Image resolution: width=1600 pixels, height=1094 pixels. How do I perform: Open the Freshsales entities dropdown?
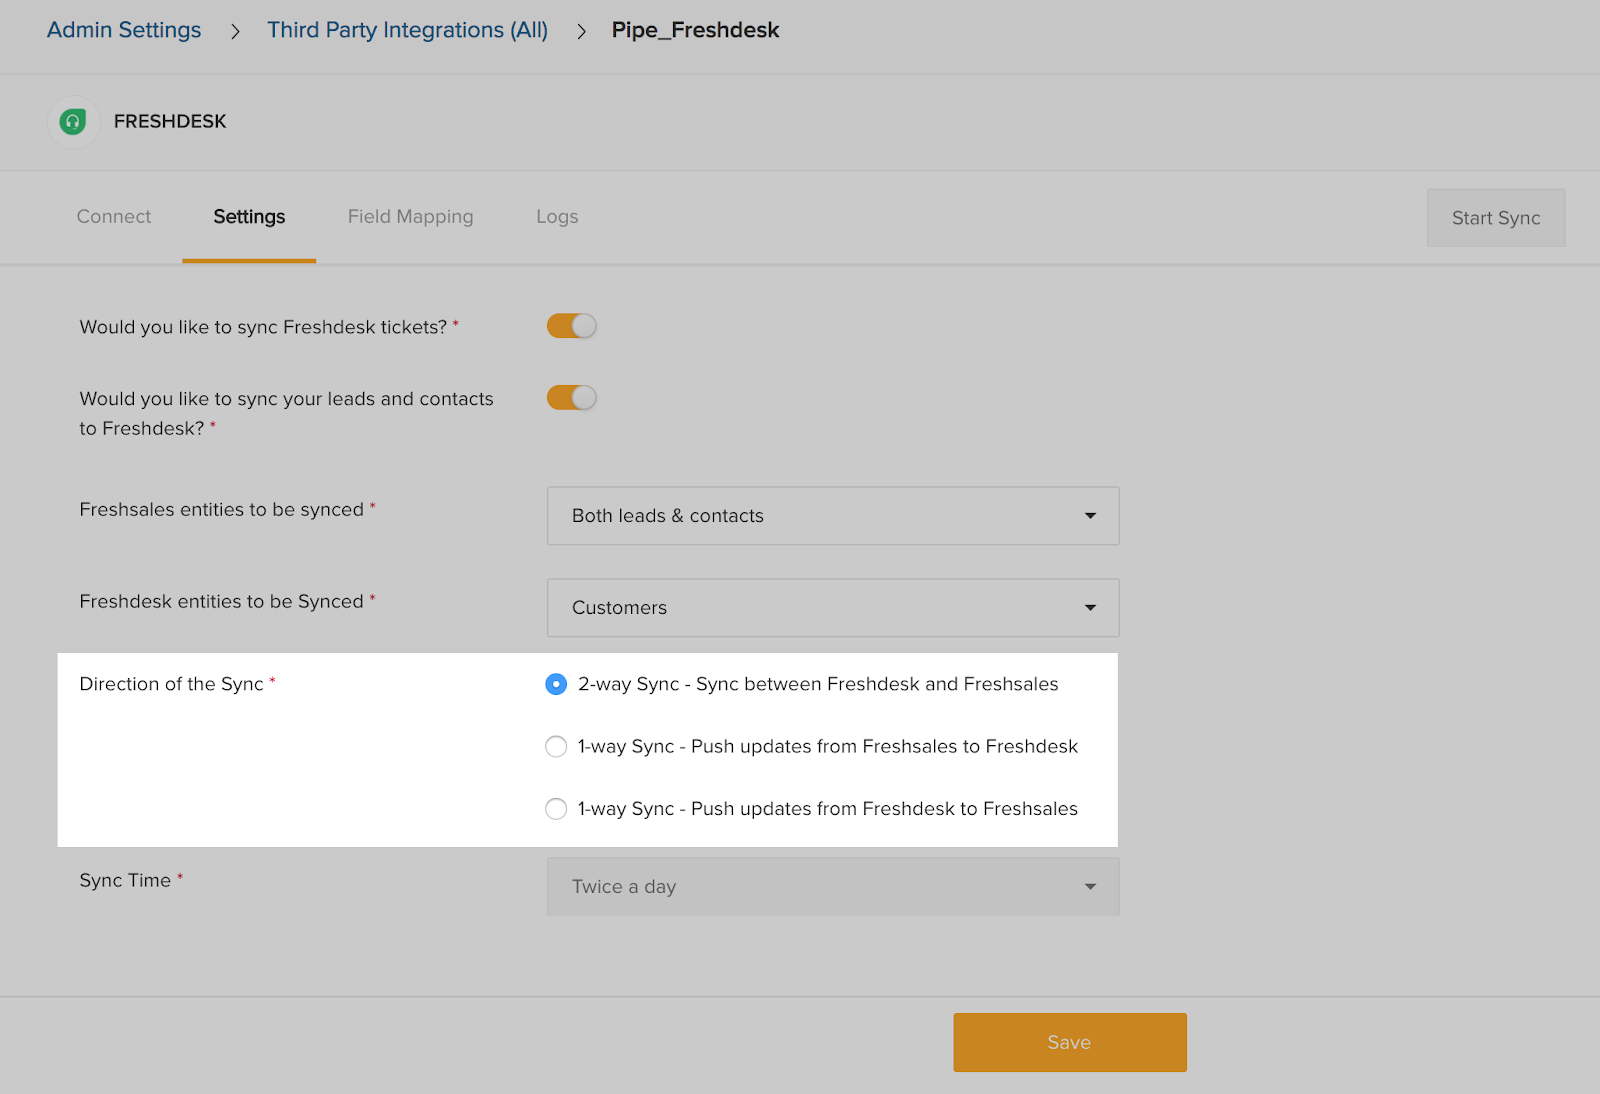[832, 516]
